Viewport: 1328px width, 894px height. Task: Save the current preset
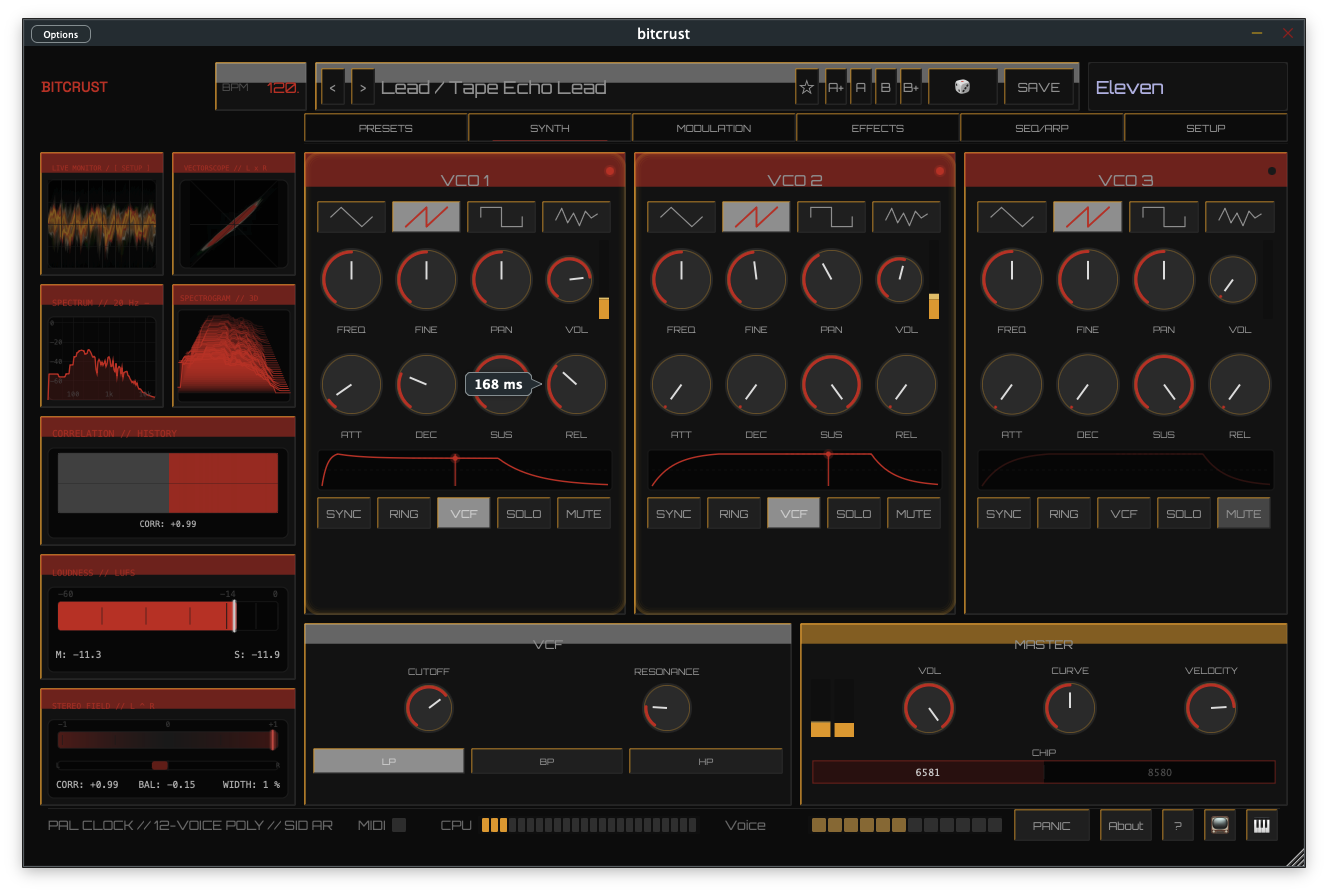tap(1039, 87)
